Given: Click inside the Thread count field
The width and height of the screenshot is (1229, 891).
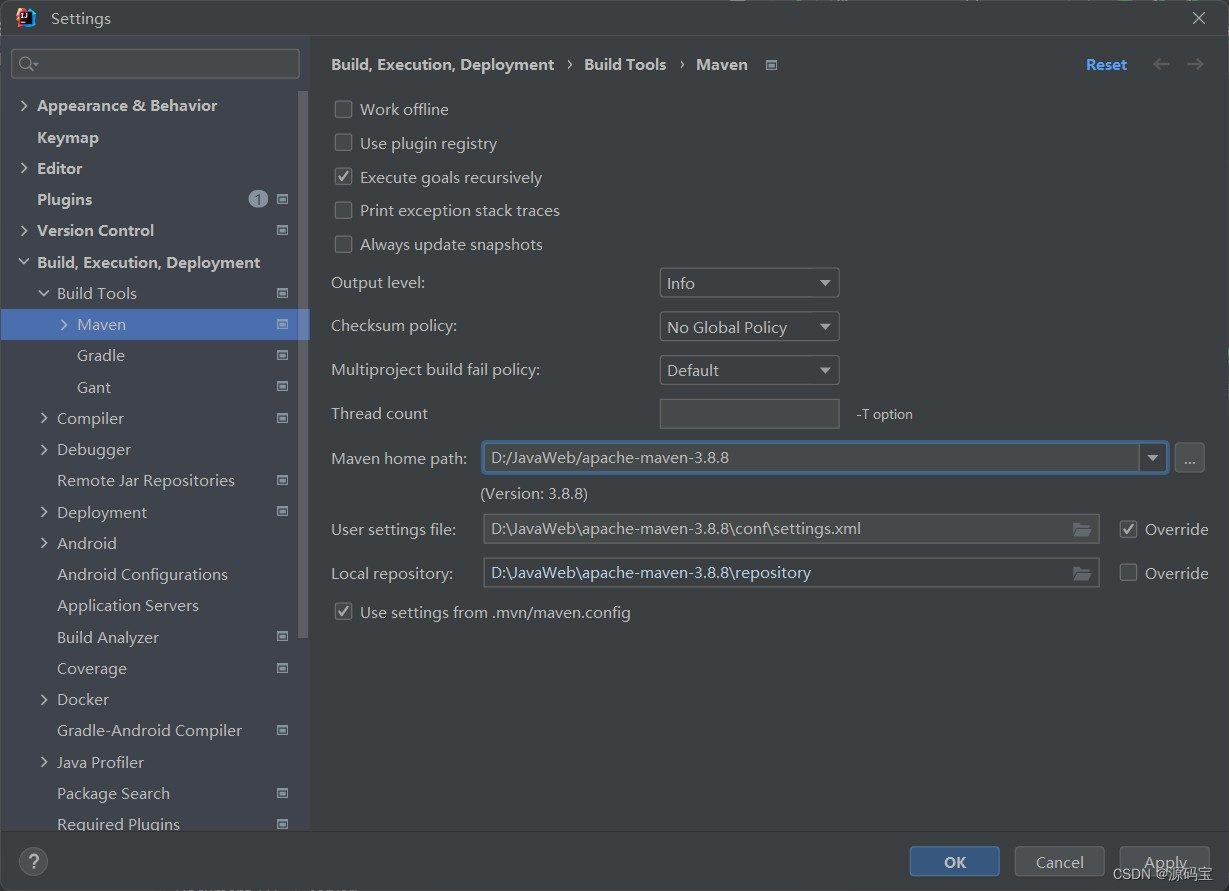Looking at the screenshot, I should coord(749,413).
